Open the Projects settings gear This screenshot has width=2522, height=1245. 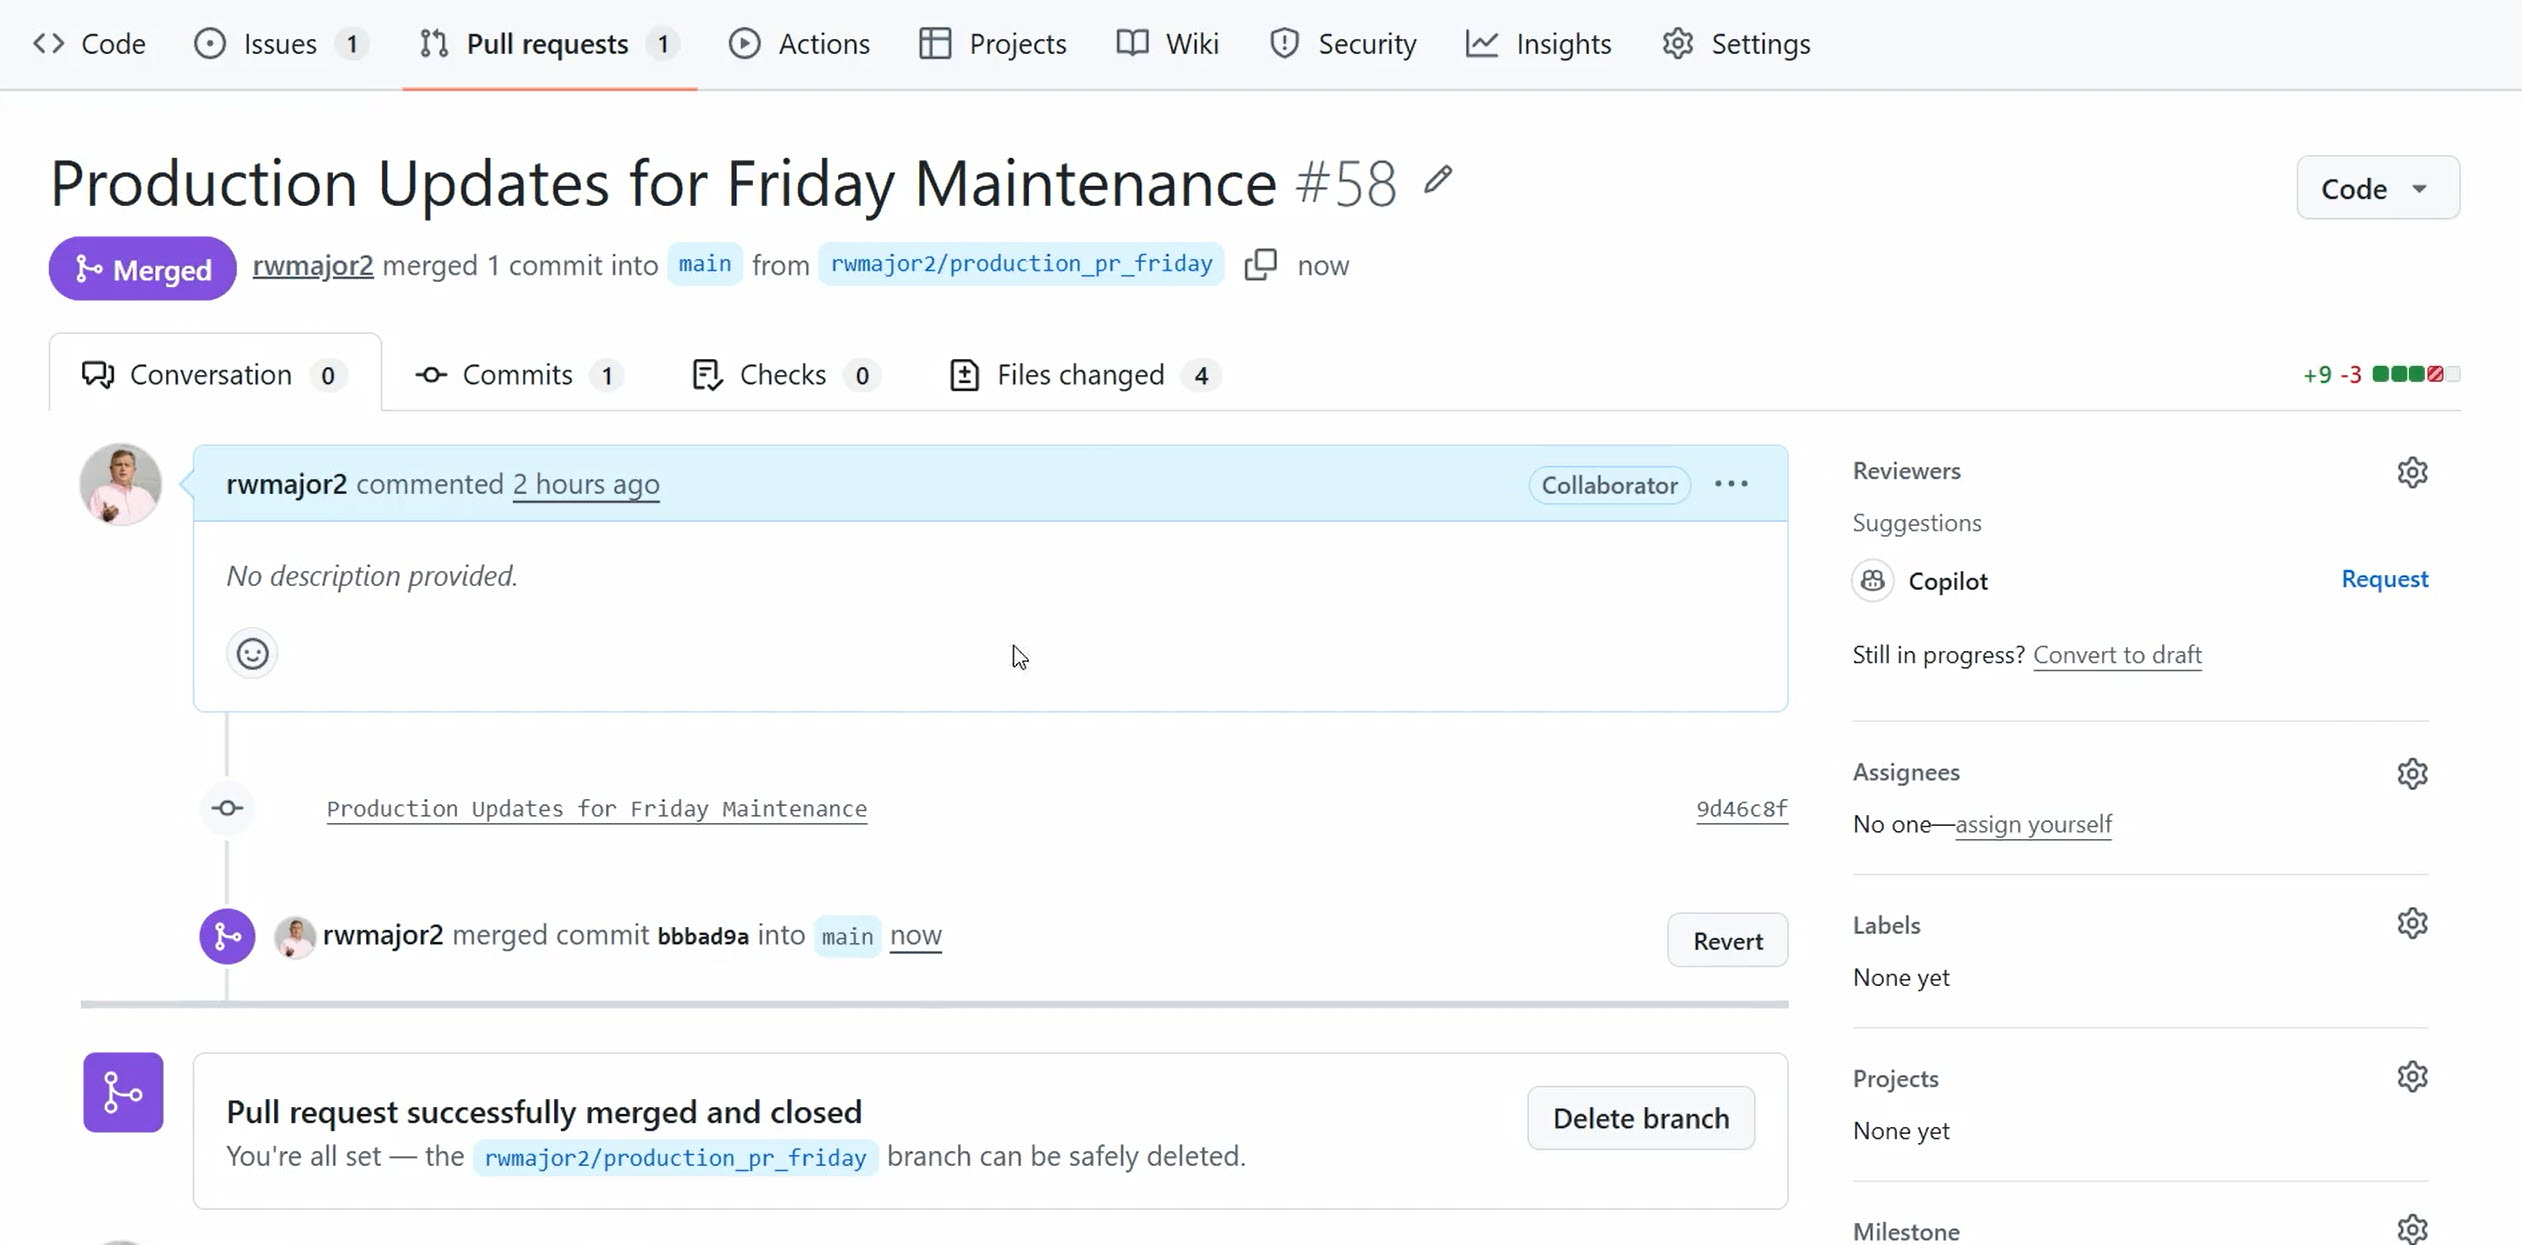[x=2412, y=1075]
